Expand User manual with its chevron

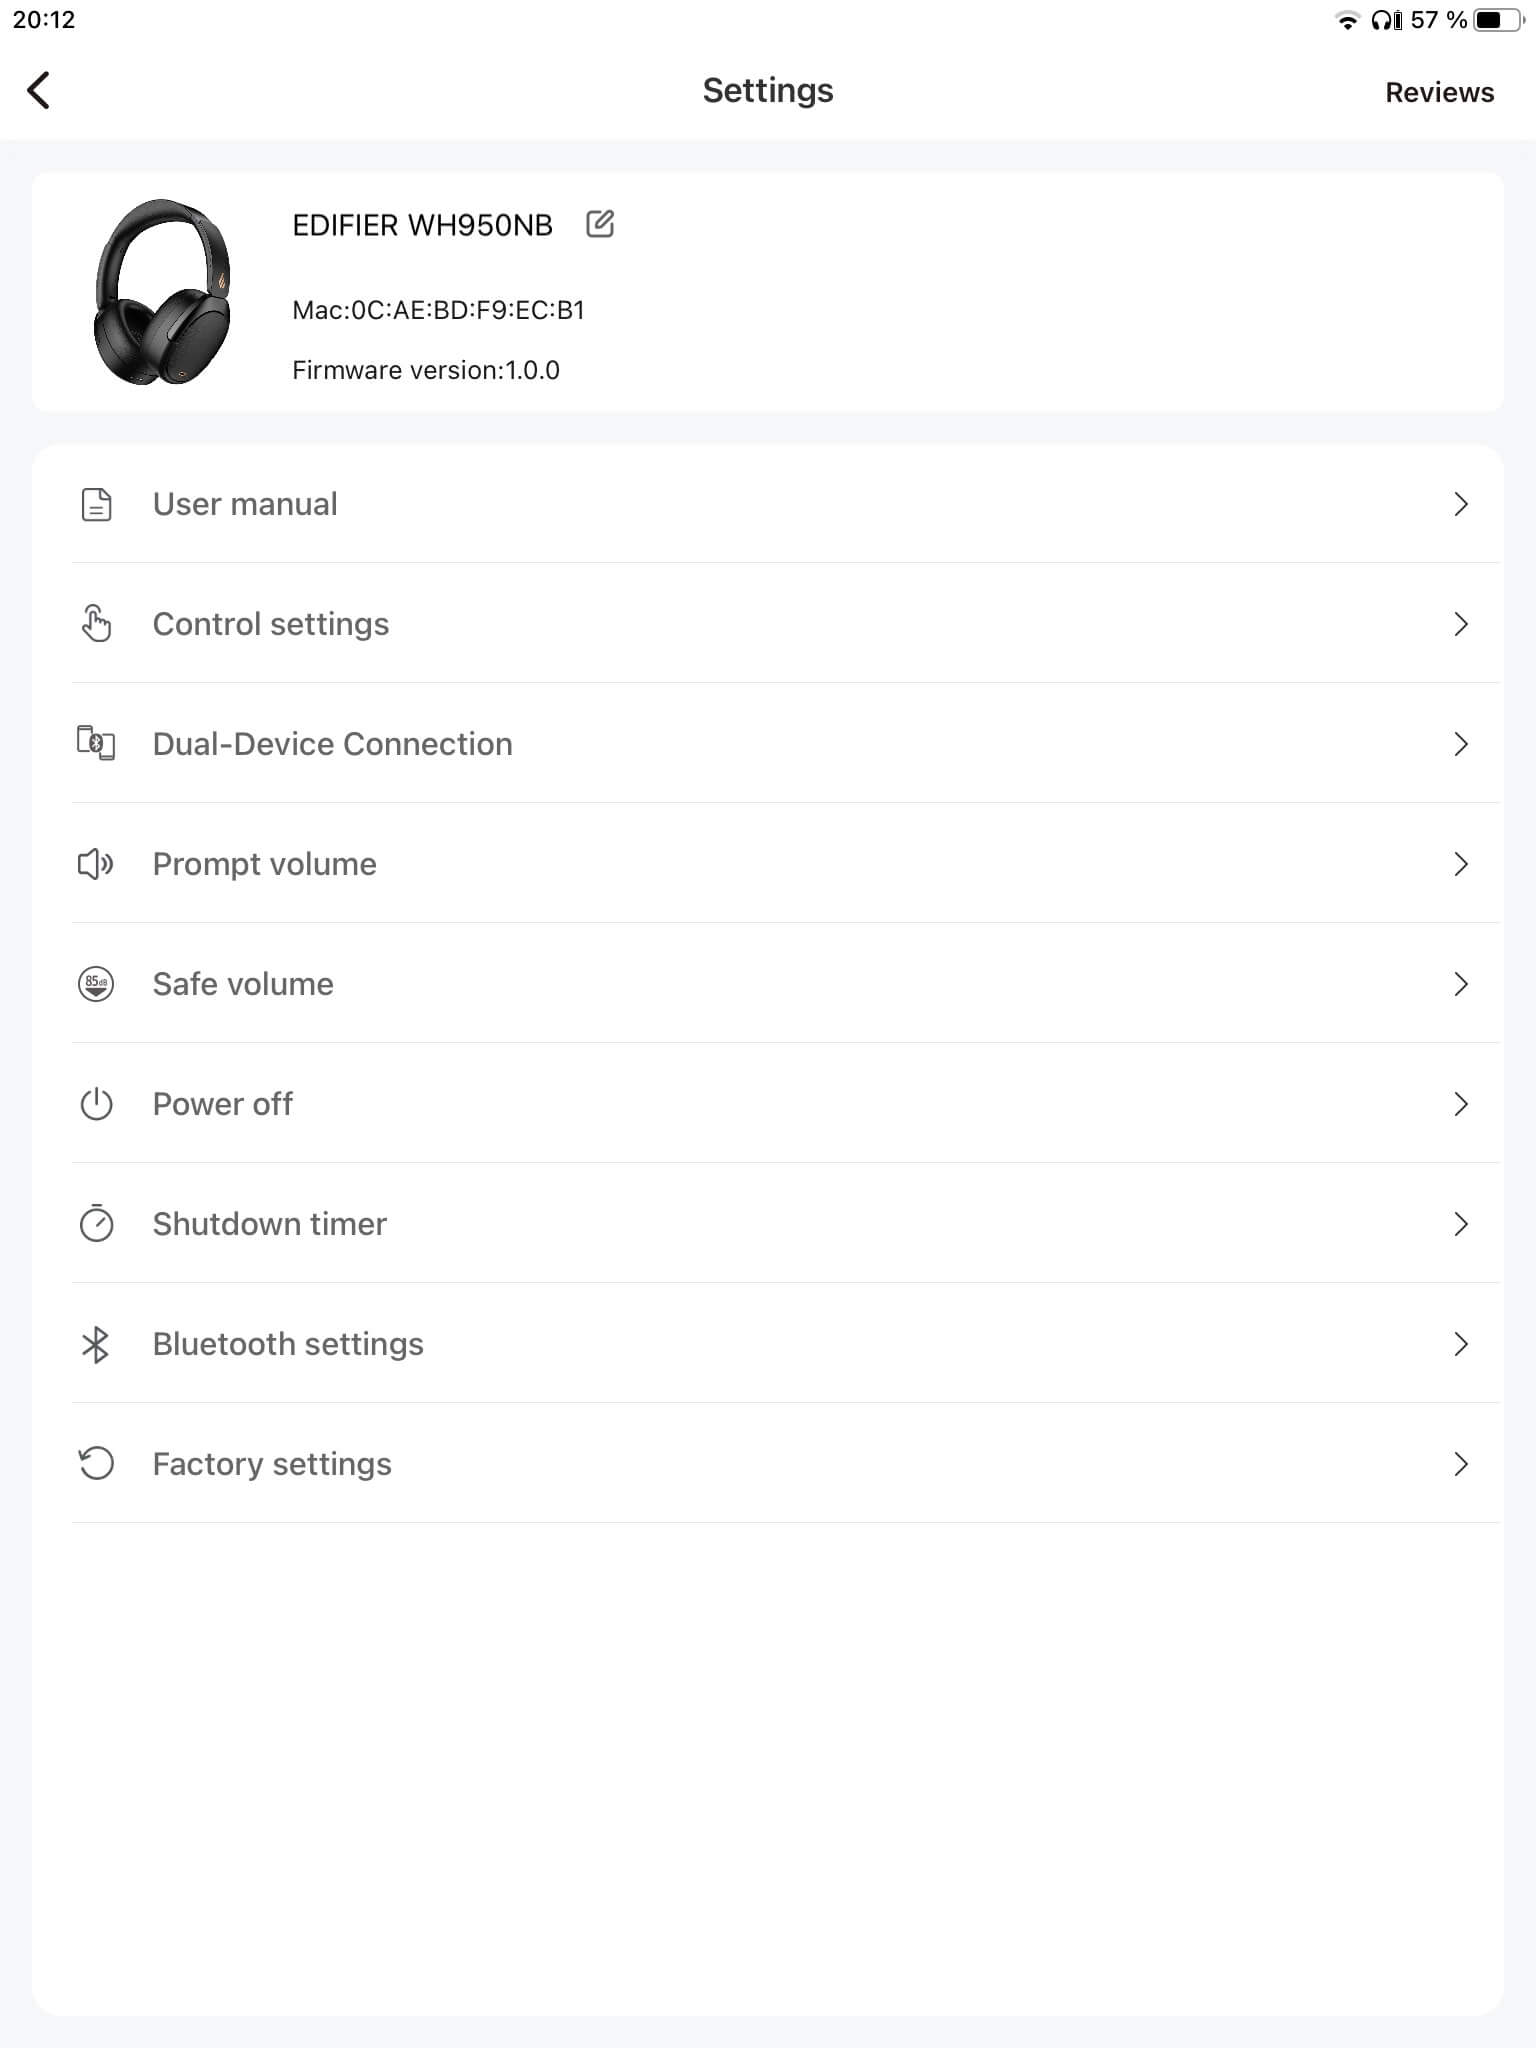tap(1460, 504)
